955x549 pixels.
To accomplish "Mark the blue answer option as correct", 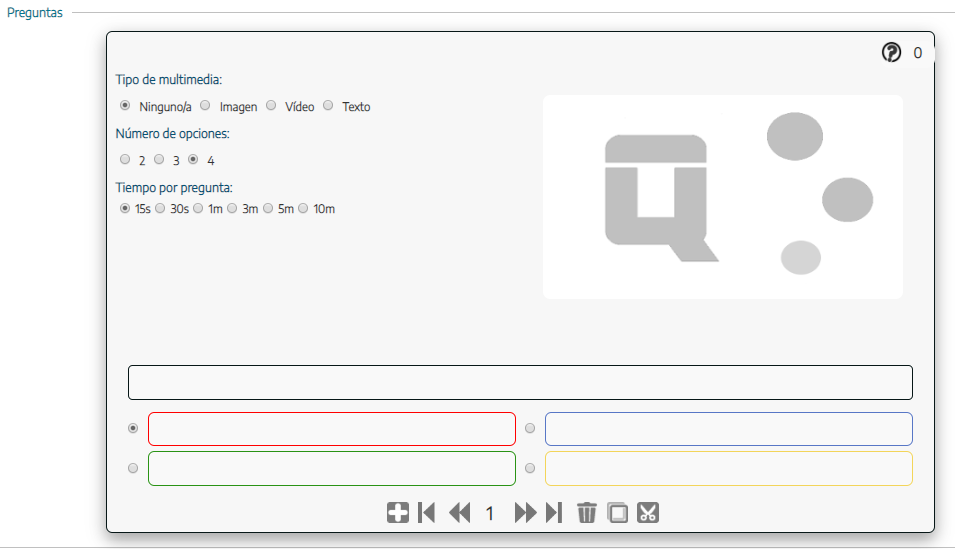I will 530,429.
